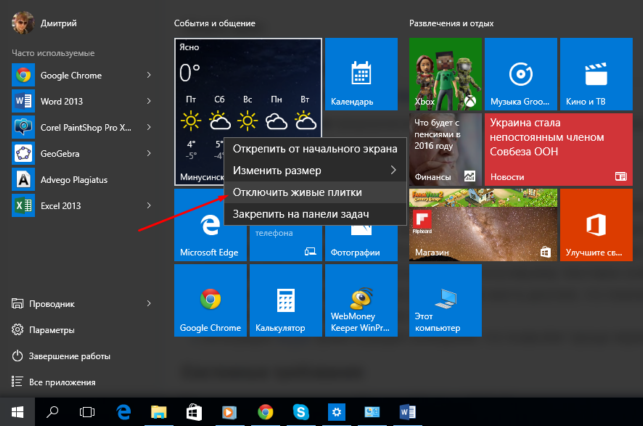Open Task View on taskbar
Viewport: 643px width, 426px height.
[87, 412]
